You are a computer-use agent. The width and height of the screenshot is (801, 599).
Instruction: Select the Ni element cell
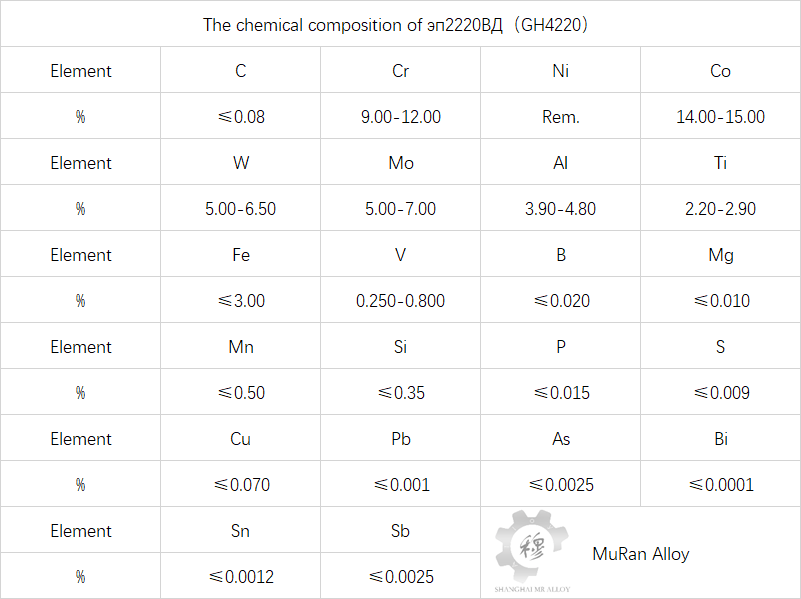pos(560,71)
